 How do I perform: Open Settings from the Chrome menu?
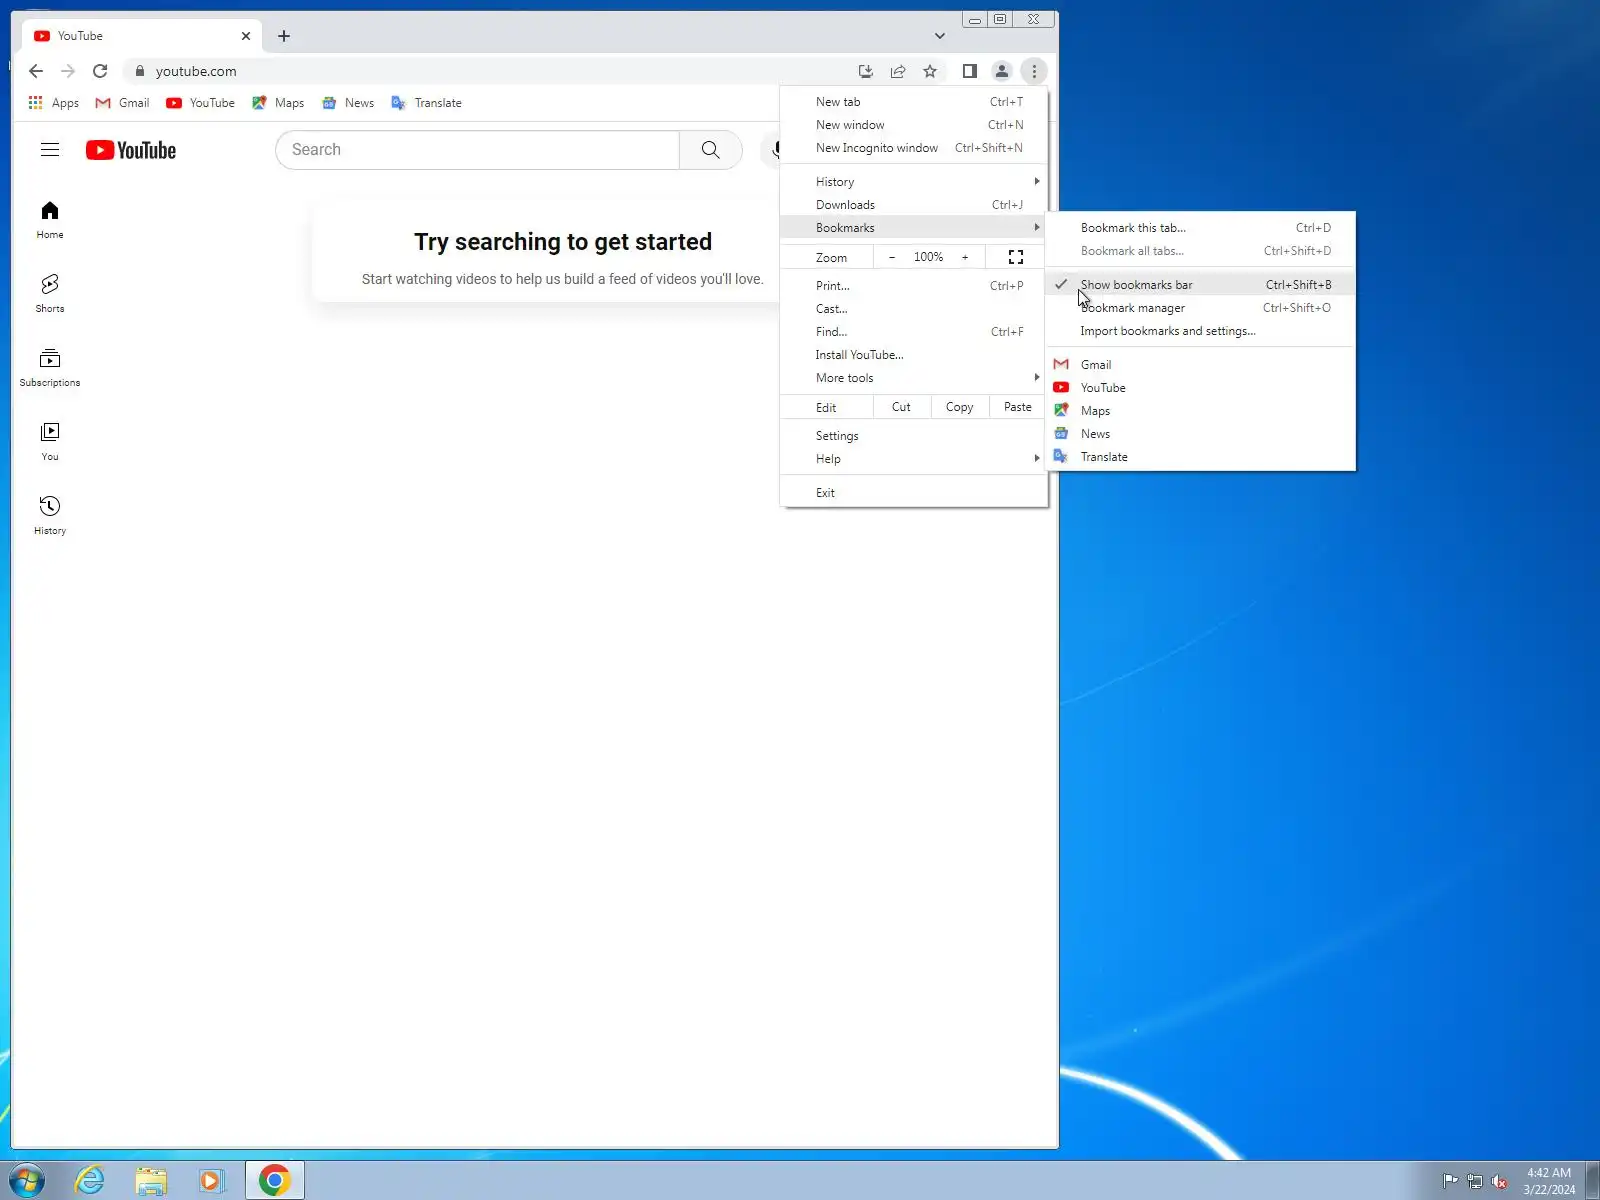pos(914,436)
